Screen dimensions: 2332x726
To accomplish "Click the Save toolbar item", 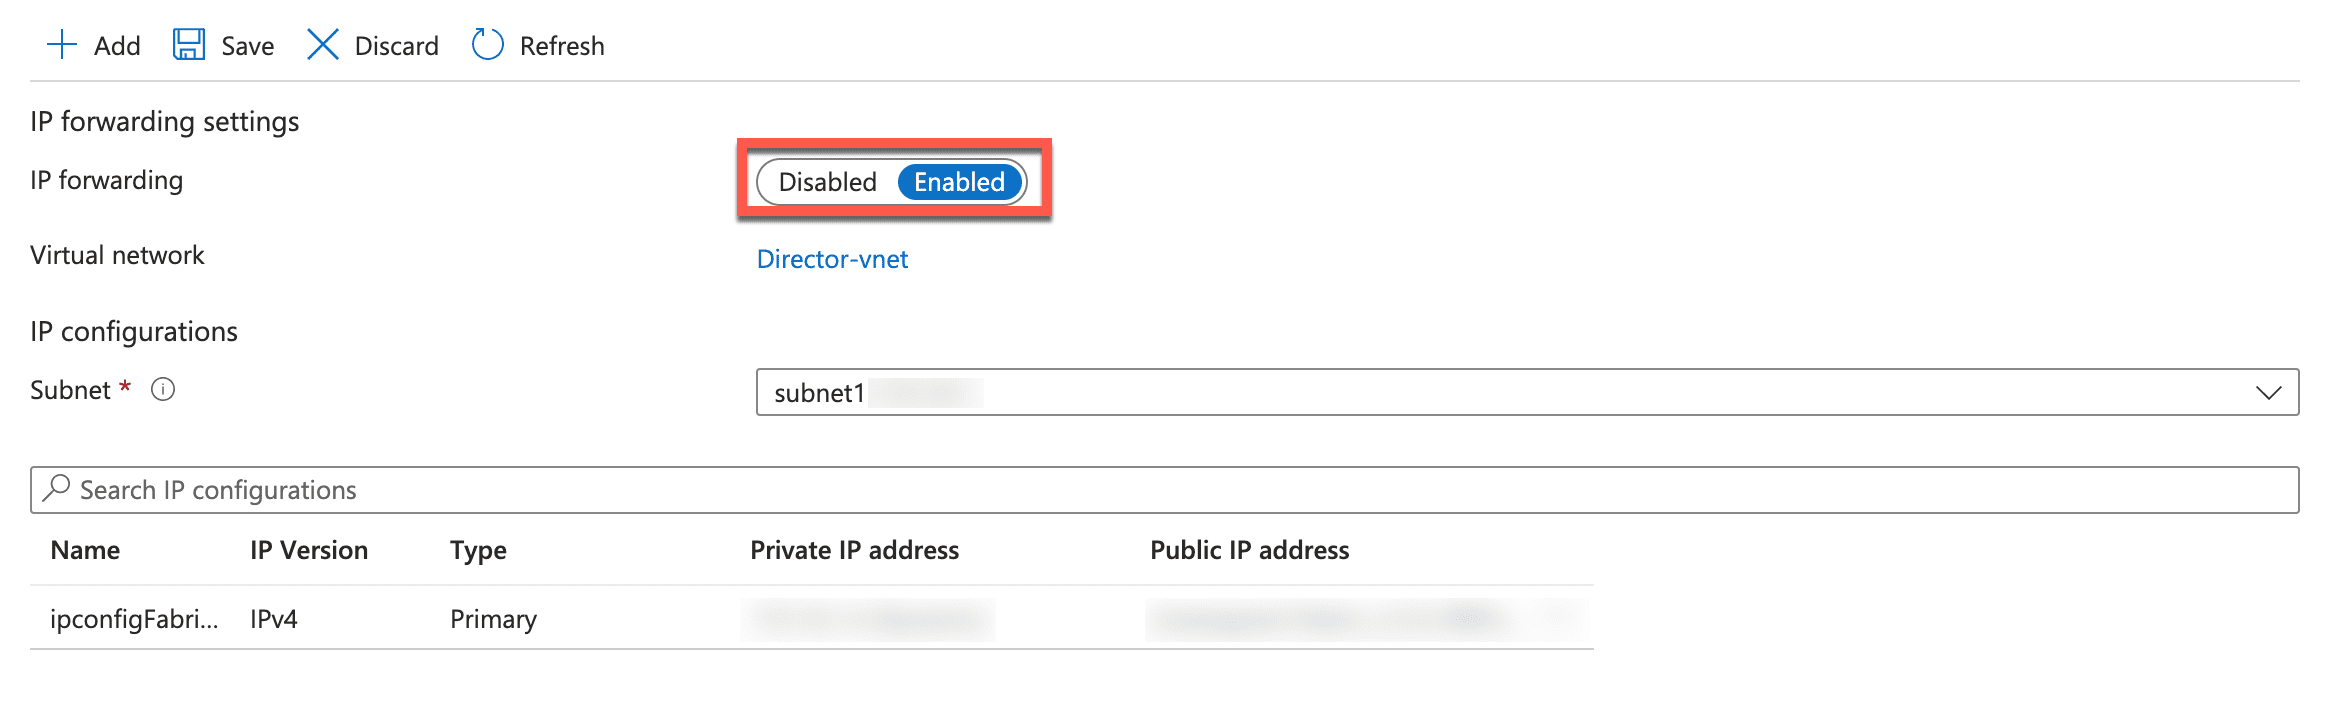I will 245,44.
